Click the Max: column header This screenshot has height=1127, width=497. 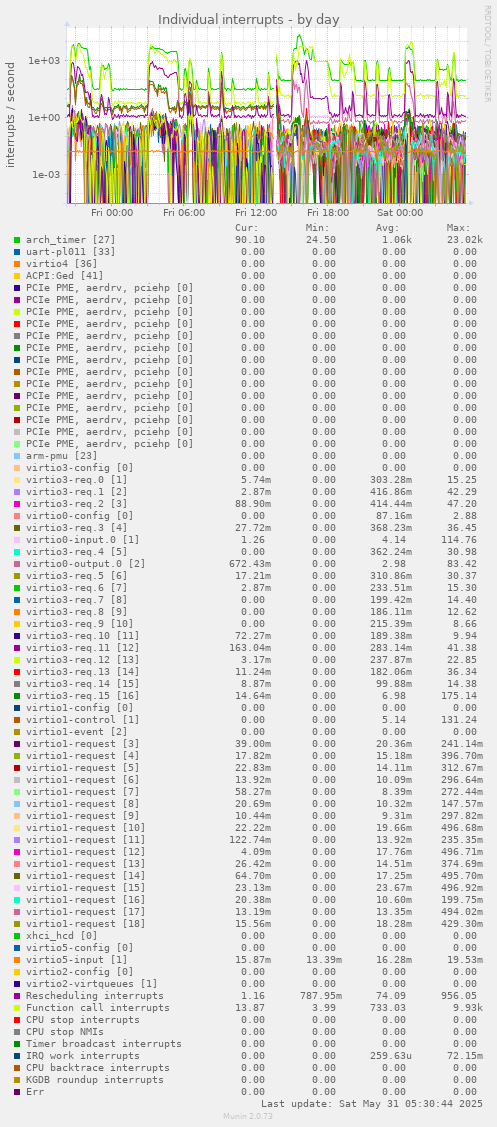[x=458, y=228]
